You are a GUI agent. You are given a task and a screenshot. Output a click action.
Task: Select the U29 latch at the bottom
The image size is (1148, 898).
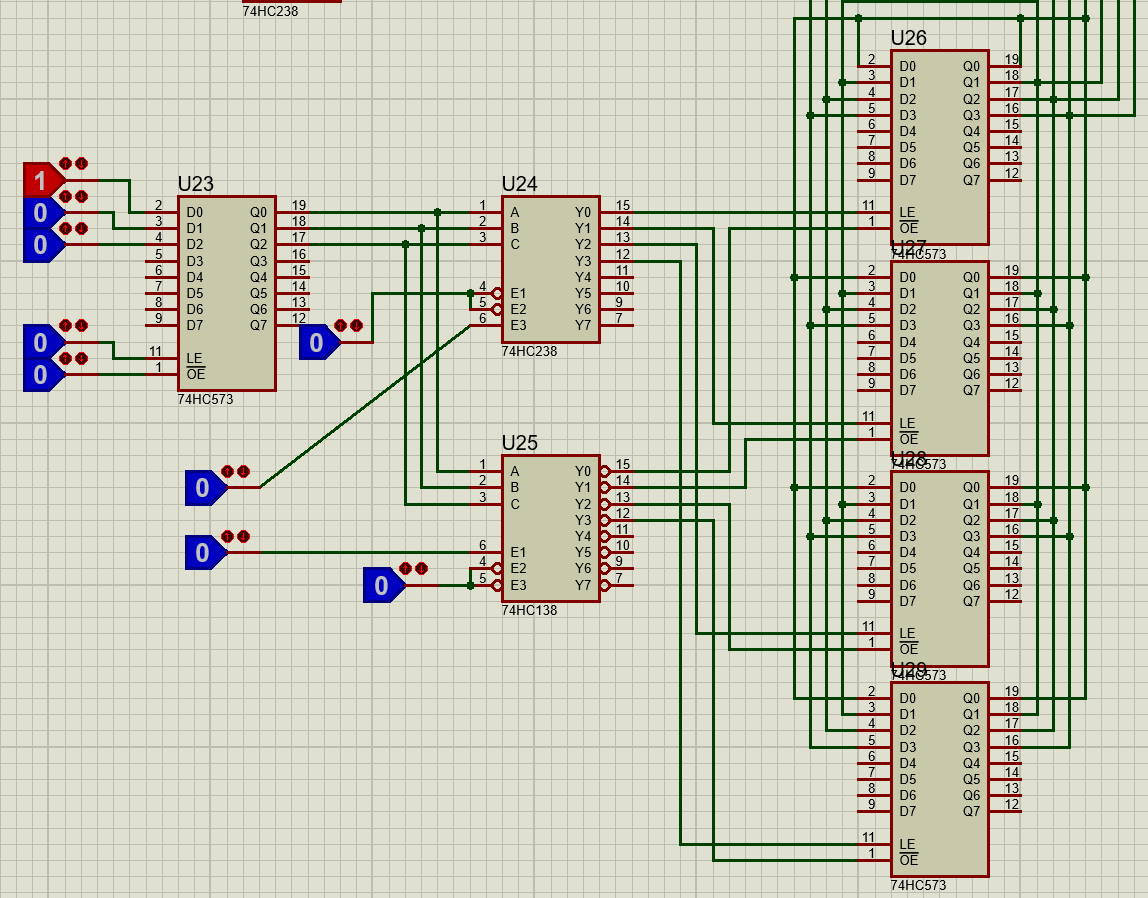(925, 779)
